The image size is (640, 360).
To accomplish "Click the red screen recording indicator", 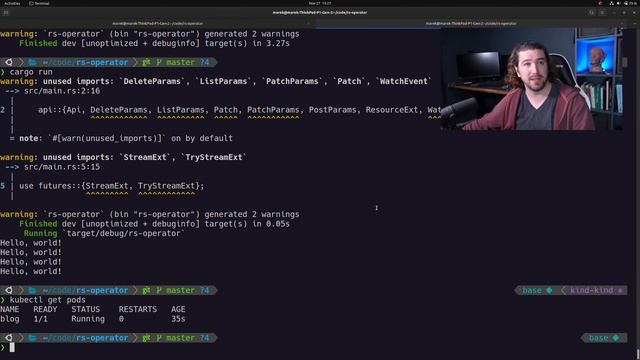I will tap(600, 3).
